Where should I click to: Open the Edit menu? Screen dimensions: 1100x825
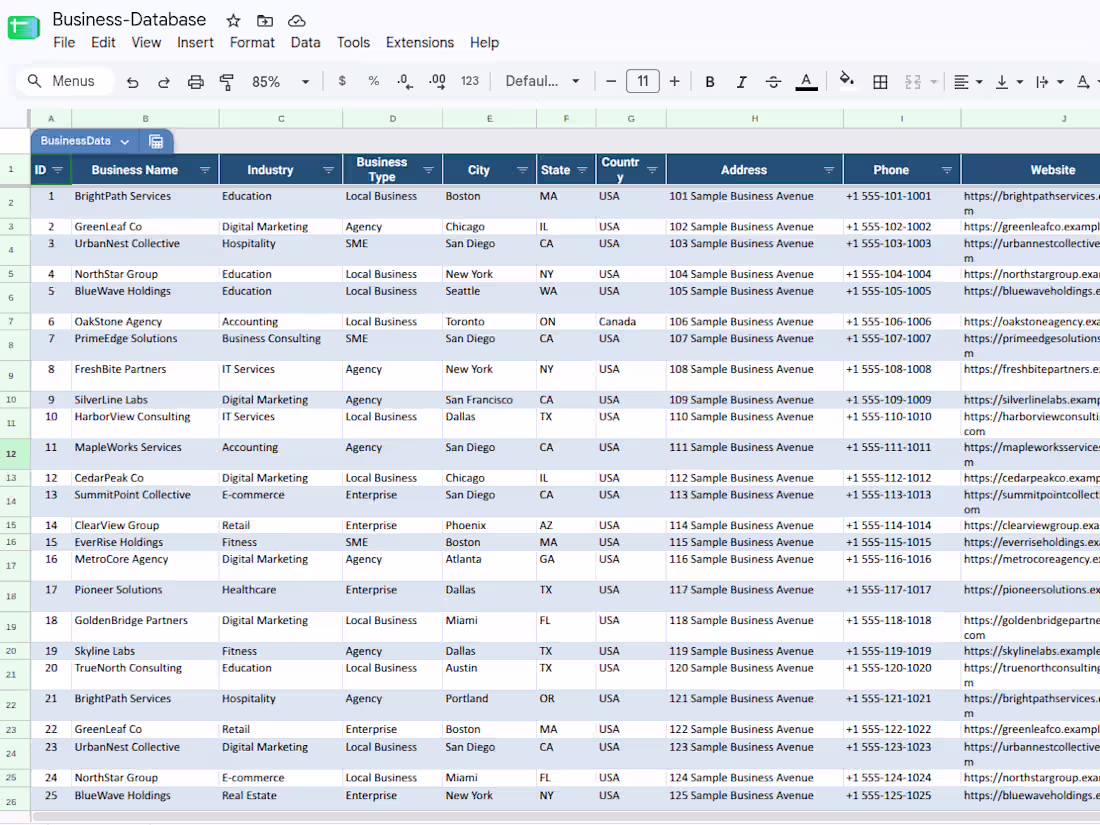(x=103, y=43)
